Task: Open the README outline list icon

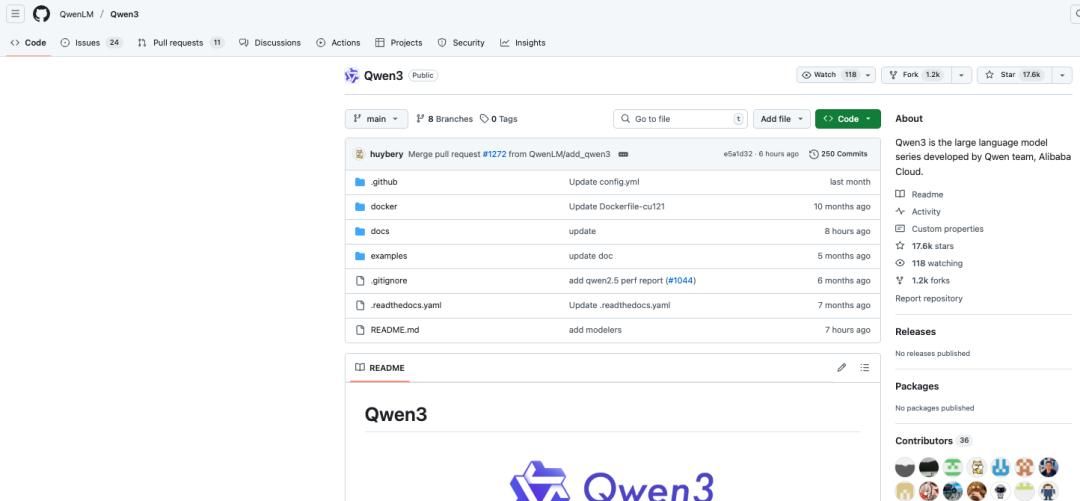Action: (x=864, y=368)
